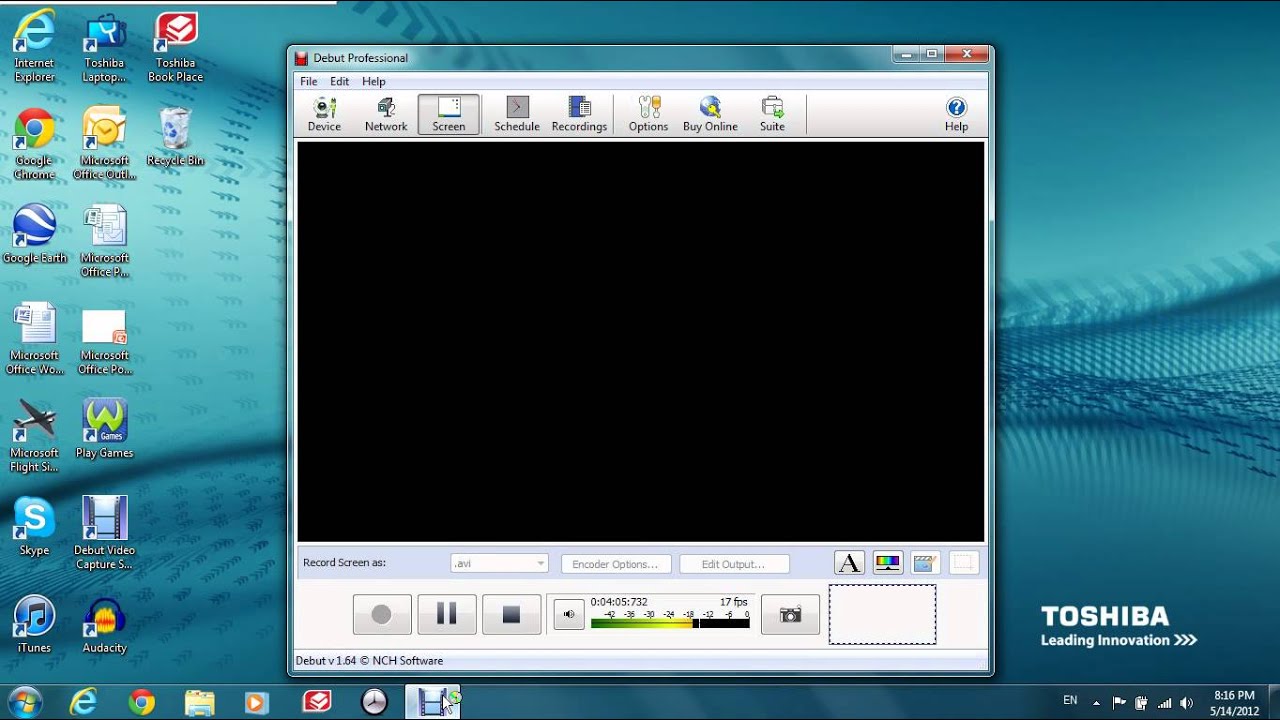Select the Recycle Bin icon
Image resolution: width=1280 pixels, height=720 pixels.
[175, 138]
